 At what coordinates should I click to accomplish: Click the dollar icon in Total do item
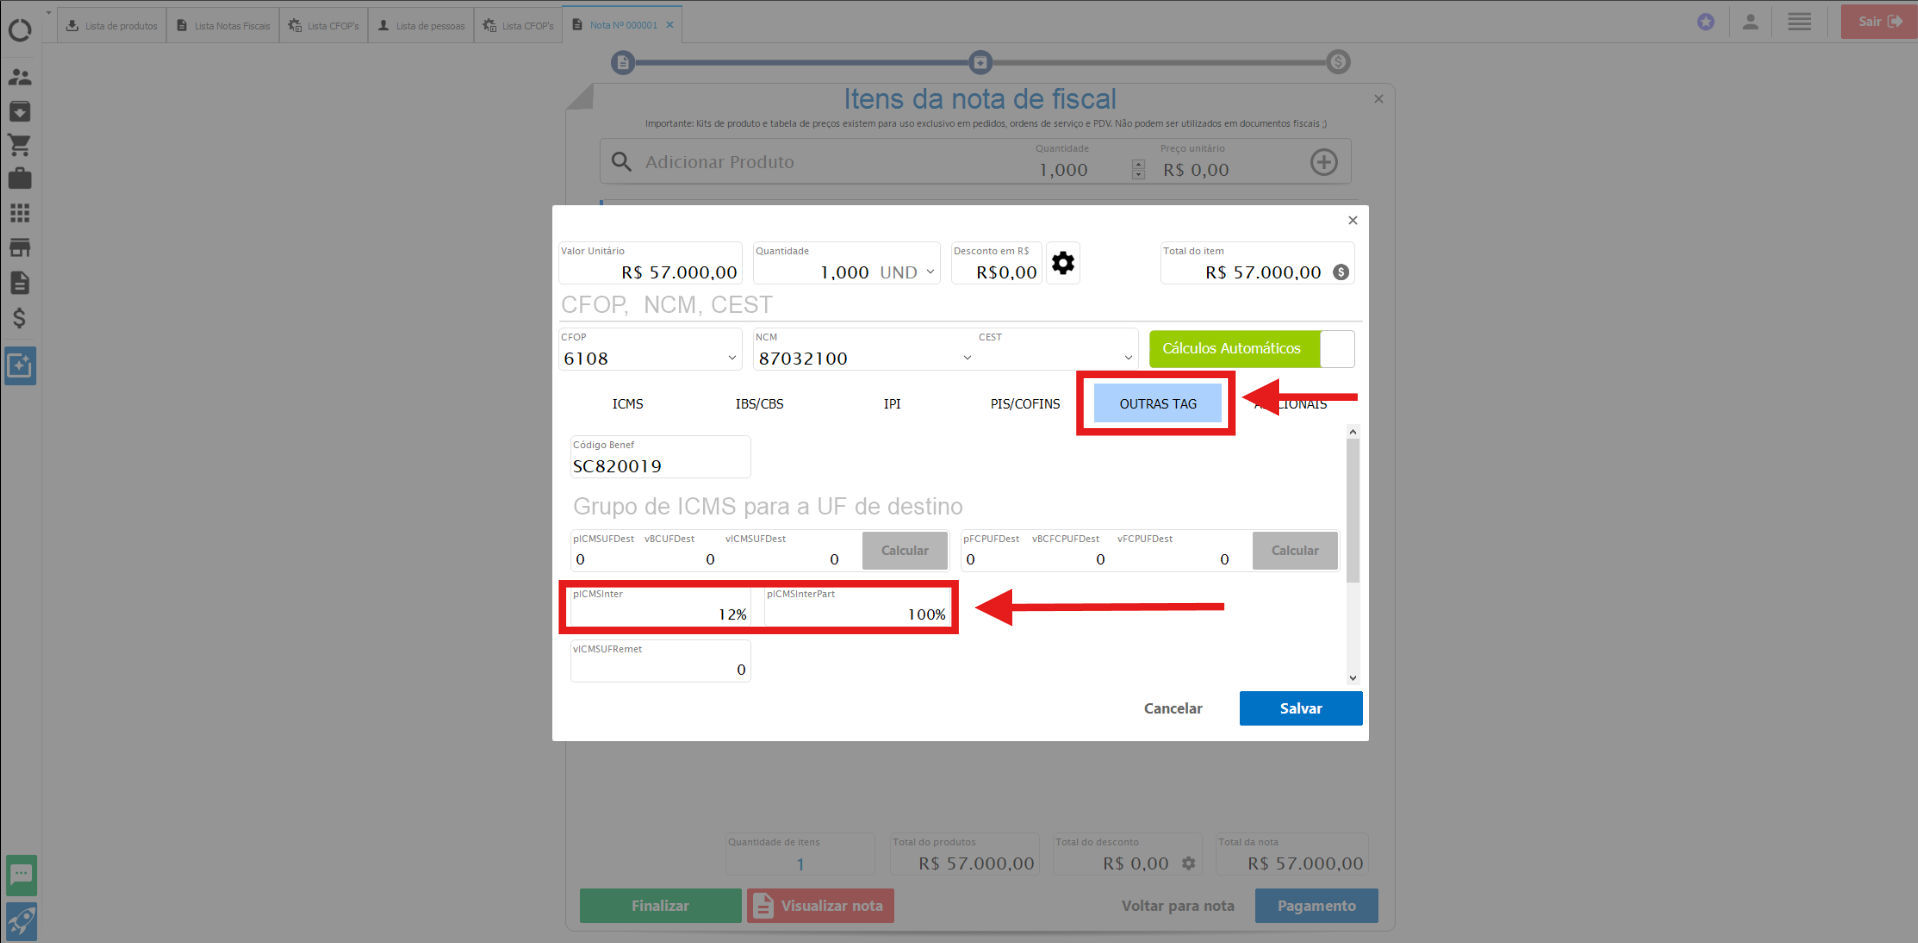[1341, 272]
